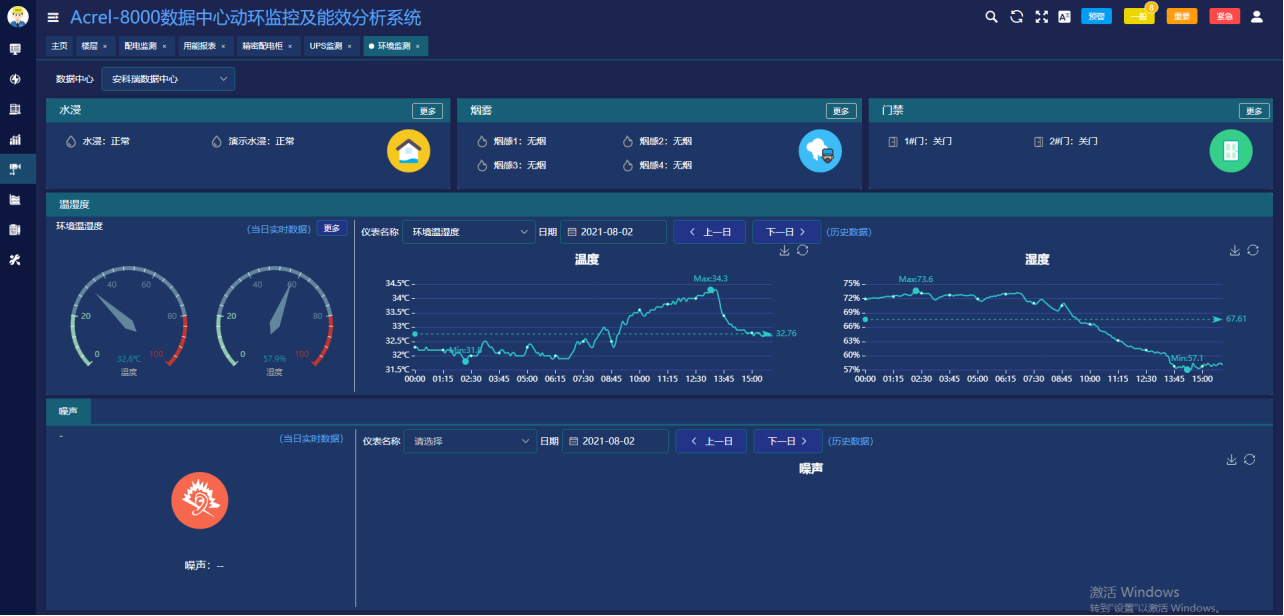Click the green door access icon
This screenshot has height=616, width=1284.
tap(1231, 151)
